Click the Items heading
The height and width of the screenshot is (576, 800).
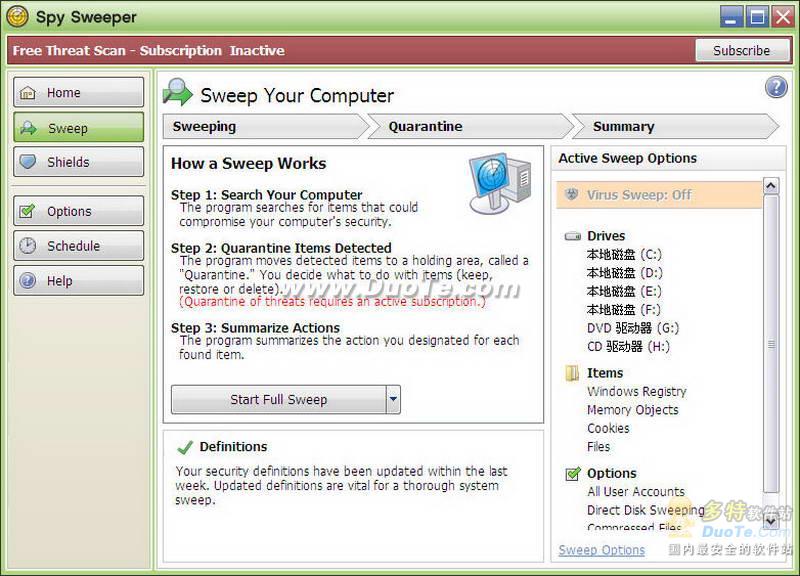(605, 373)
